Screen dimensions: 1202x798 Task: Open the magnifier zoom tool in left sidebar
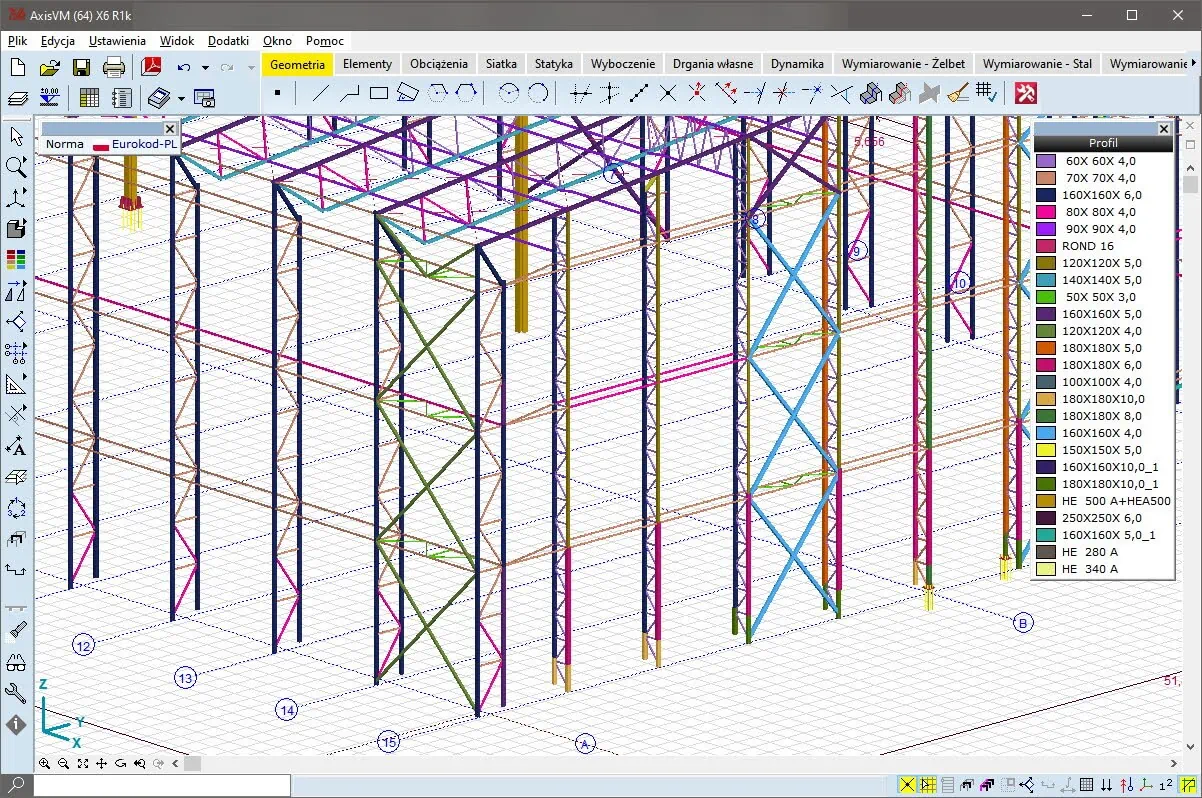[16, 166]
